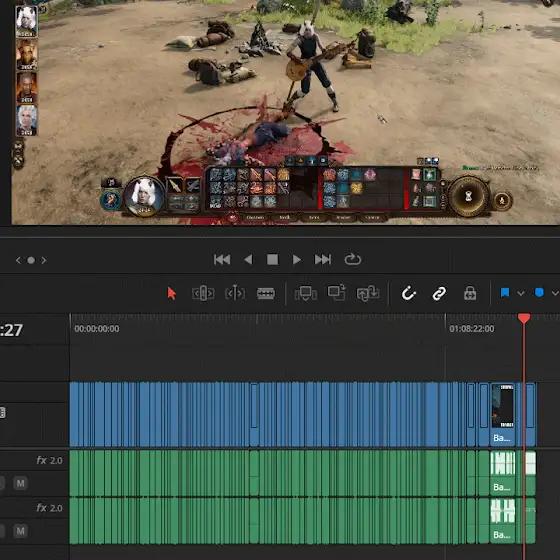The width and height of the screenshot is (560, 560).
Task: Select the video clip thumbnail labeled Ba...
Action: 502,406
